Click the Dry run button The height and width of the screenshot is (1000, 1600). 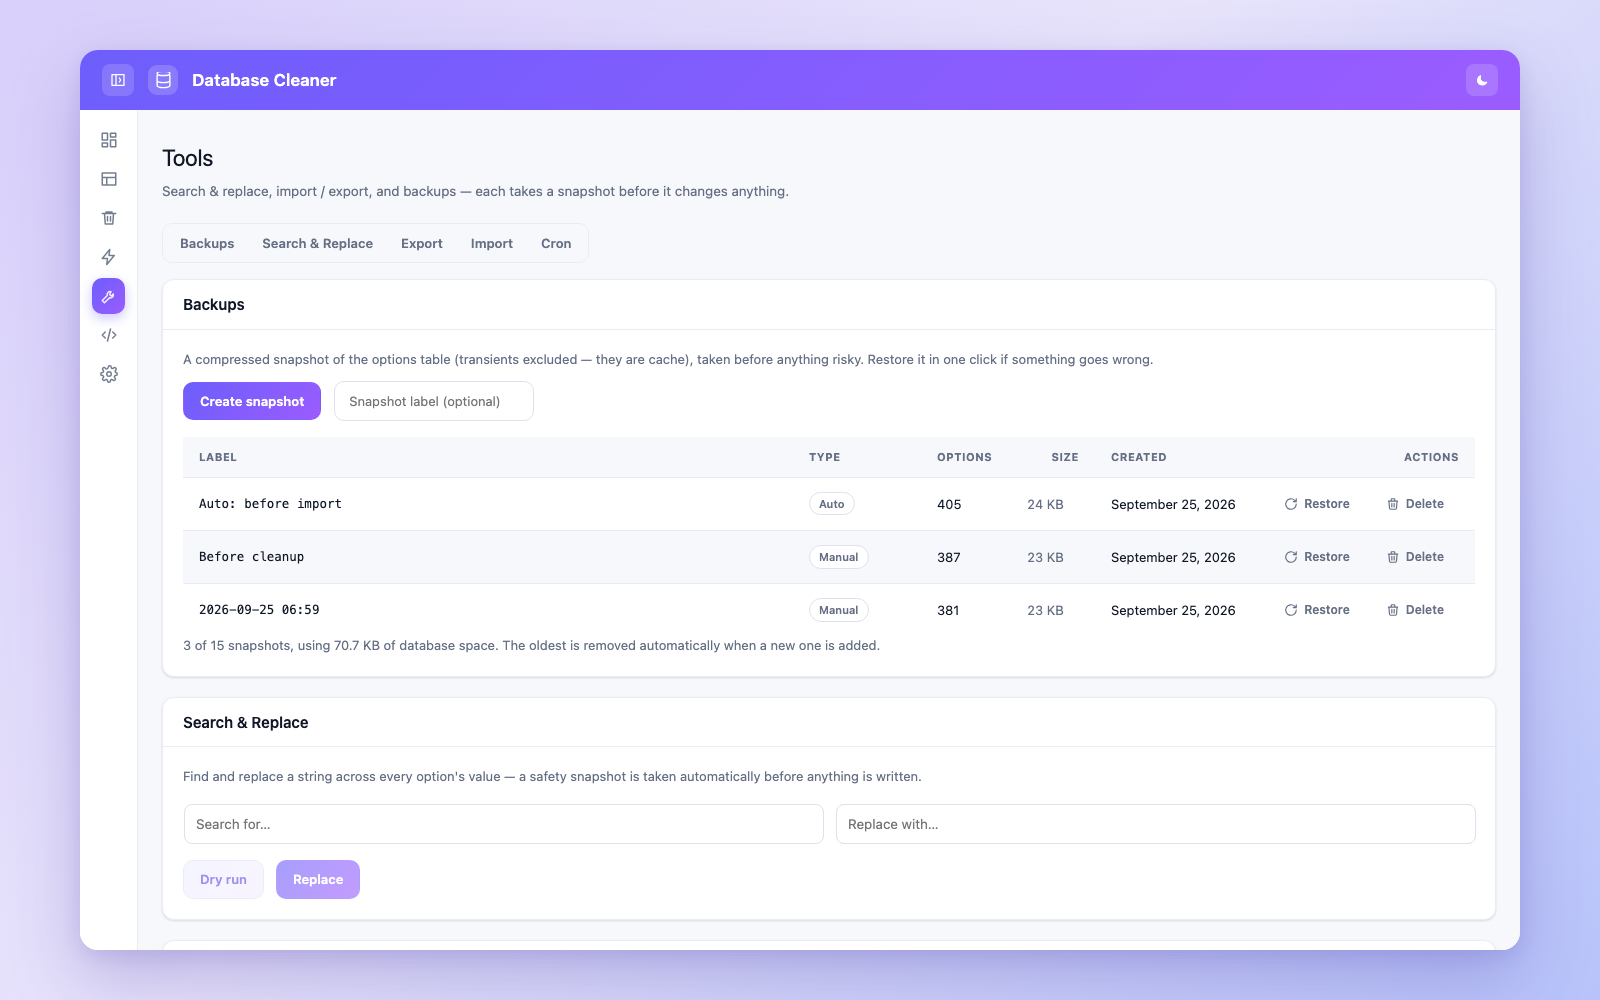[x=223, y=879]
